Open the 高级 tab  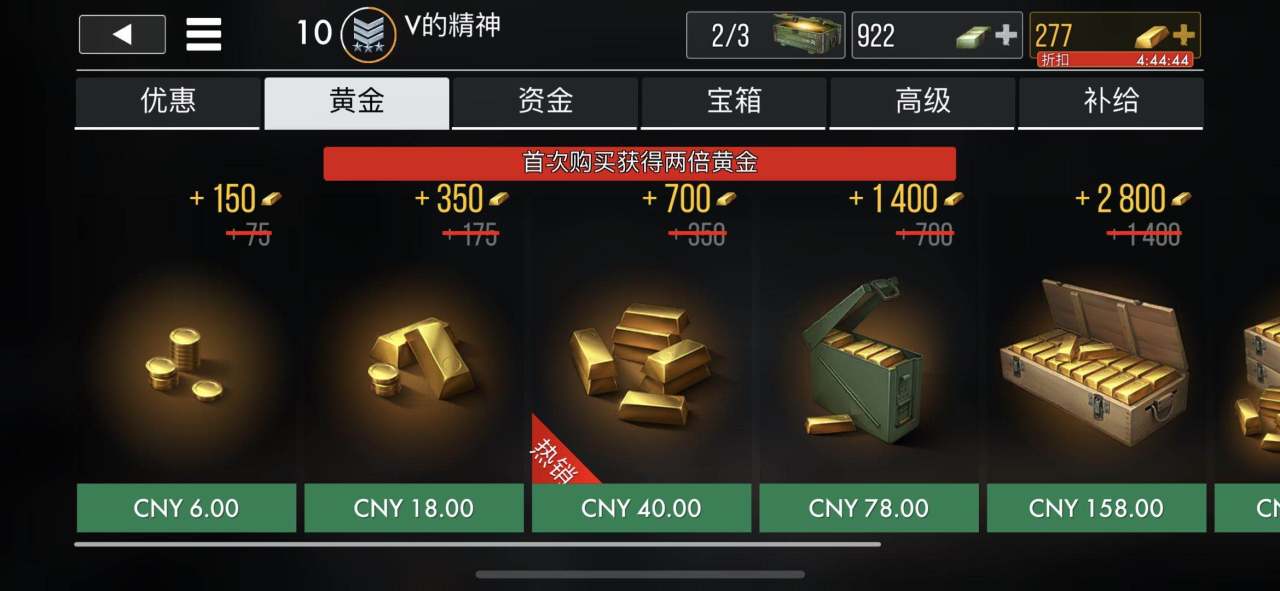pyautogui.click(x=922, y=102)
